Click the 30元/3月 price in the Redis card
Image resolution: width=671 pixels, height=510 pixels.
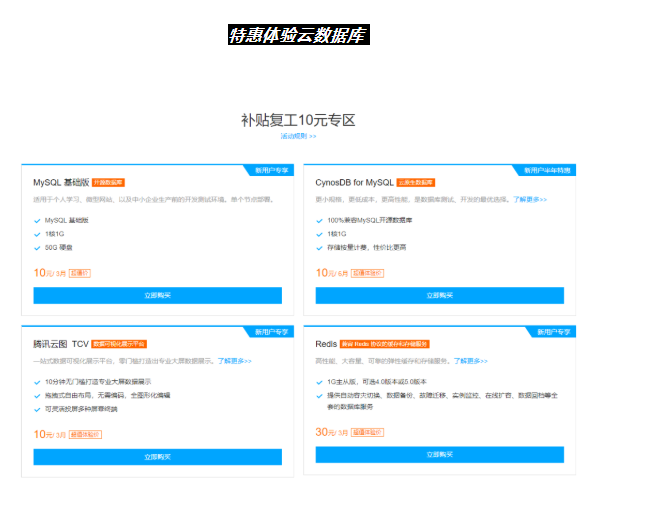click(x=332, y=432)
